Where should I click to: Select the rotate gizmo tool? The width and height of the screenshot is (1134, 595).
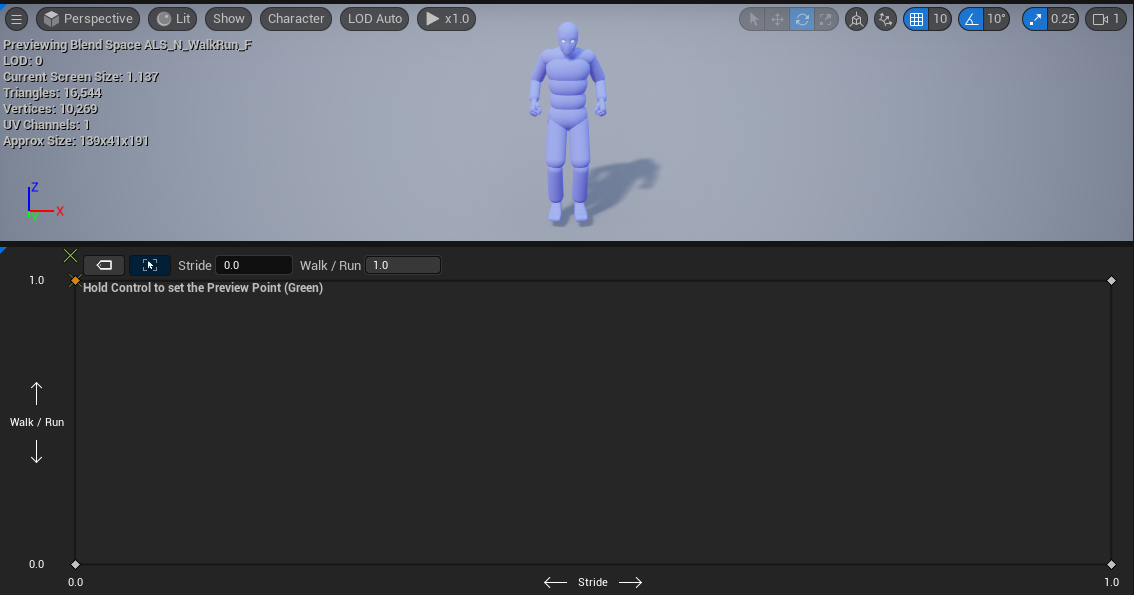[x=802, y=19]
